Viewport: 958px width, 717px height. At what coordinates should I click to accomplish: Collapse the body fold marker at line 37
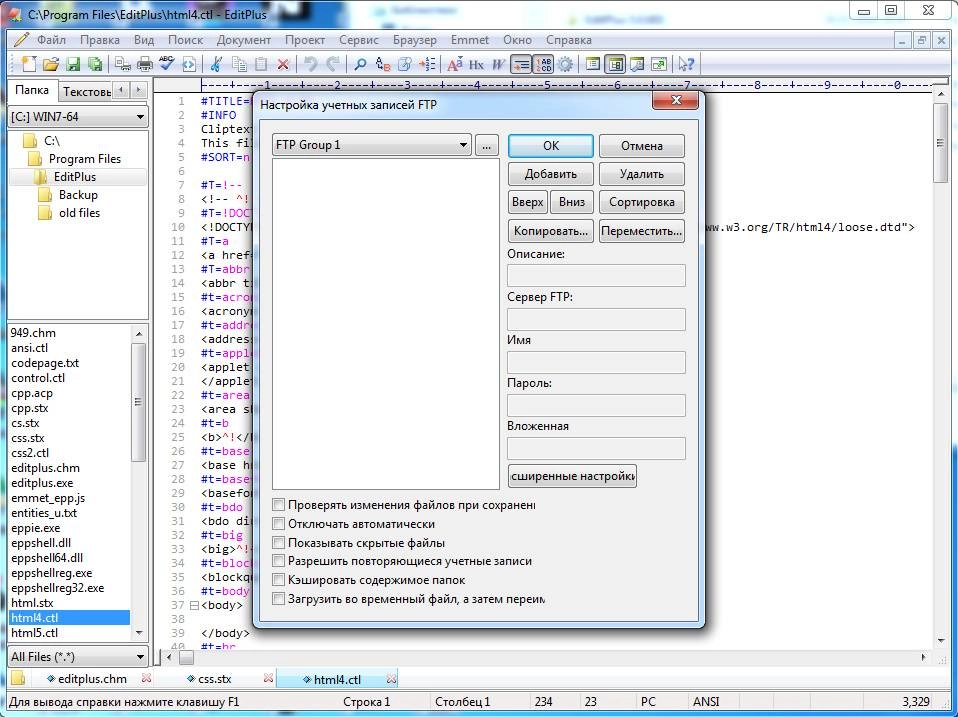tap(194, 605)
